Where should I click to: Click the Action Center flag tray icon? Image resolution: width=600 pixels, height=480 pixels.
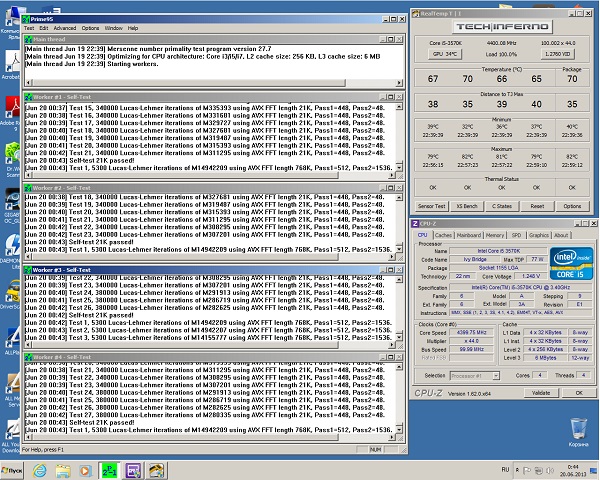pyautogui.click(x=527, y=470)
